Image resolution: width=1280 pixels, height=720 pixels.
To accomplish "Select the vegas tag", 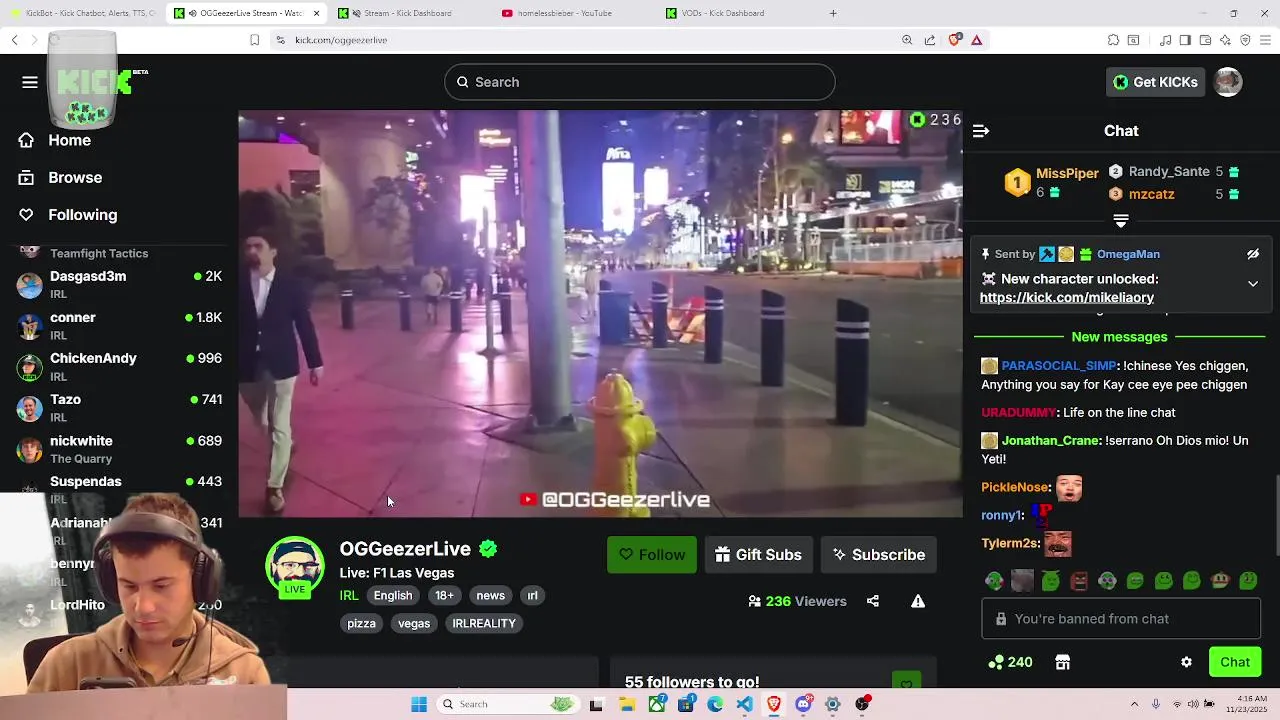I will (x=414, y=623).
